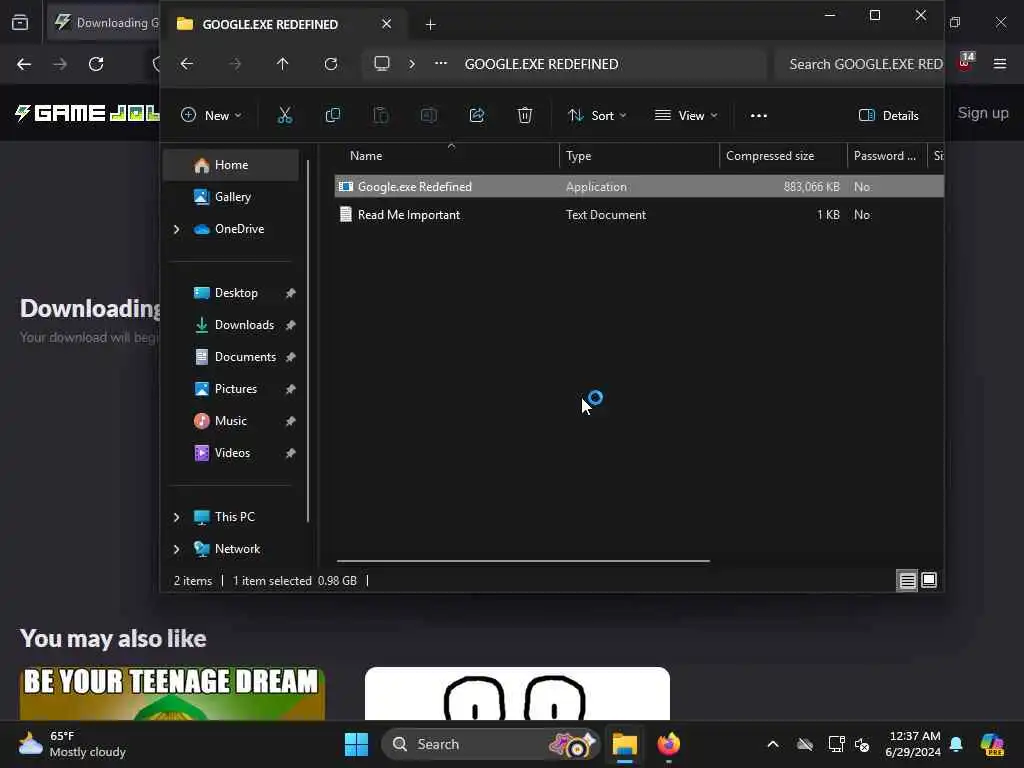1024x768 pixels.
Task: Close the GOOGLE.EXE REDEFINED Explorer tab
Action: point(387,24)
